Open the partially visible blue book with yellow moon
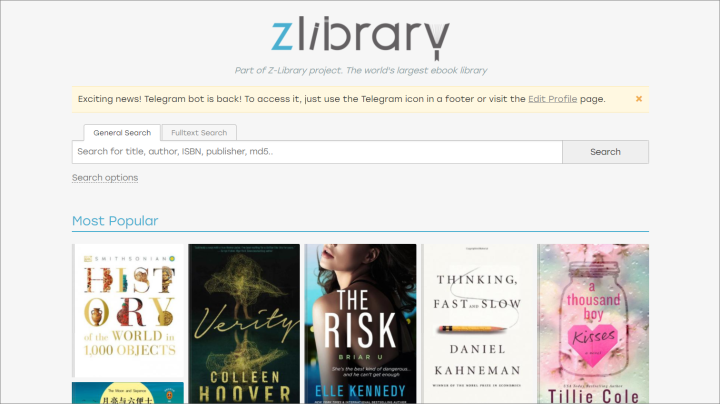Viewport: 720px width, 404px height. [128, 393]
